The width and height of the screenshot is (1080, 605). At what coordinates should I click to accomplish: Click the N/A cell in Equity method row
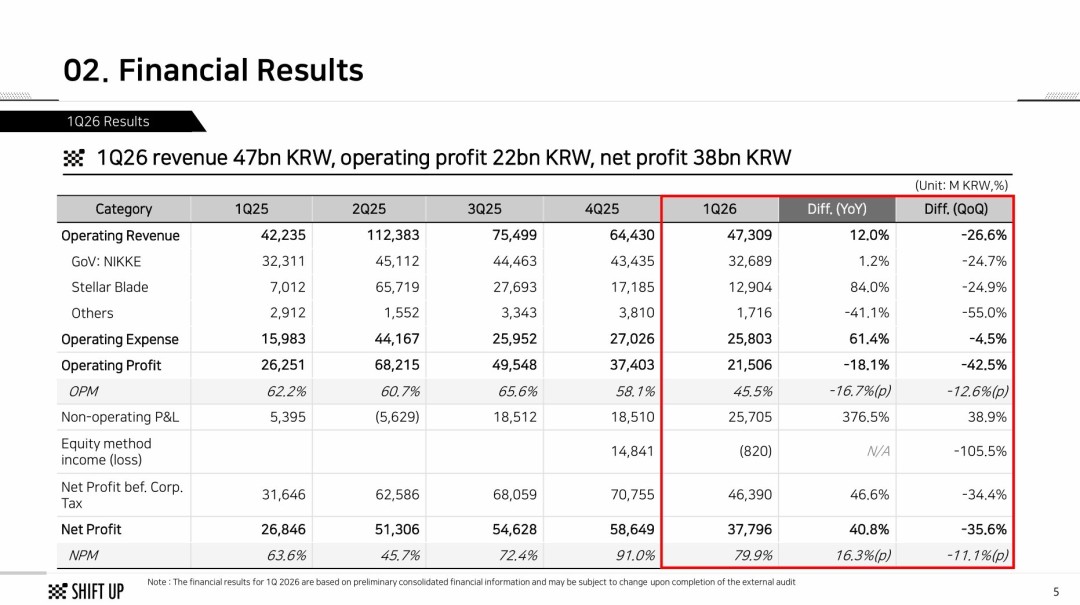point(878,451)
